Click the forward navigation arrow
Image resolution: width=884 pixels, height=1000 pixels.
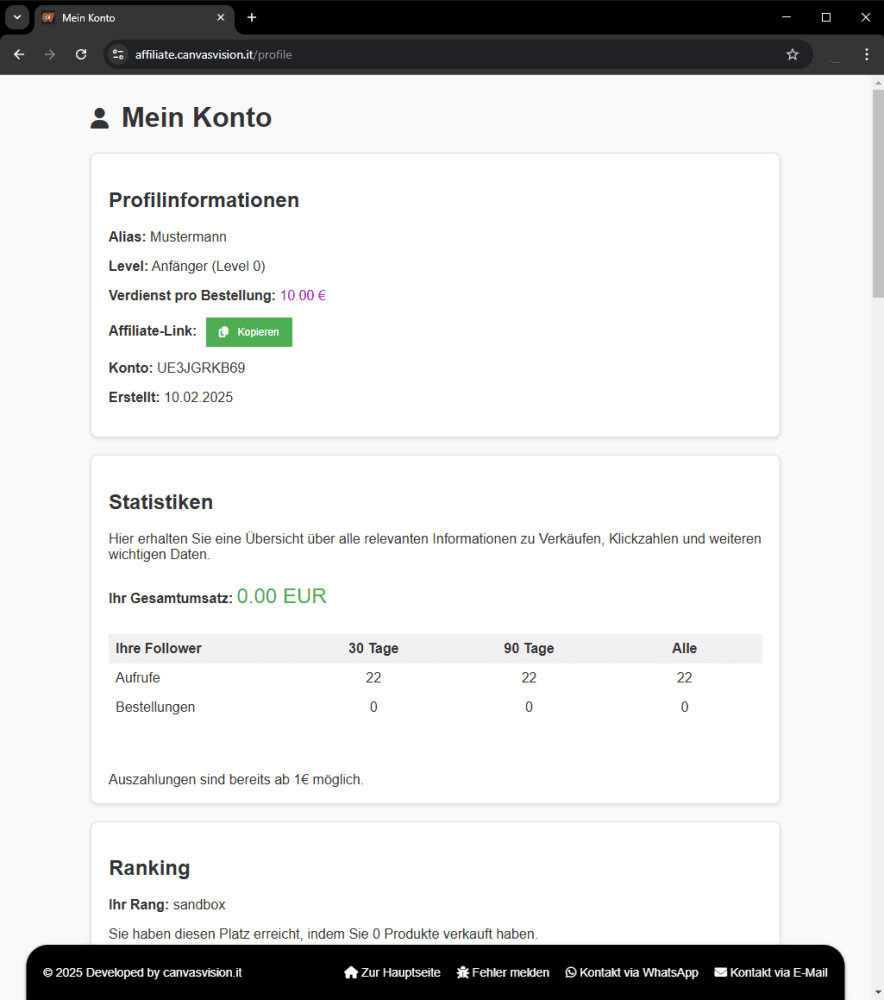(x=50, y=54)
